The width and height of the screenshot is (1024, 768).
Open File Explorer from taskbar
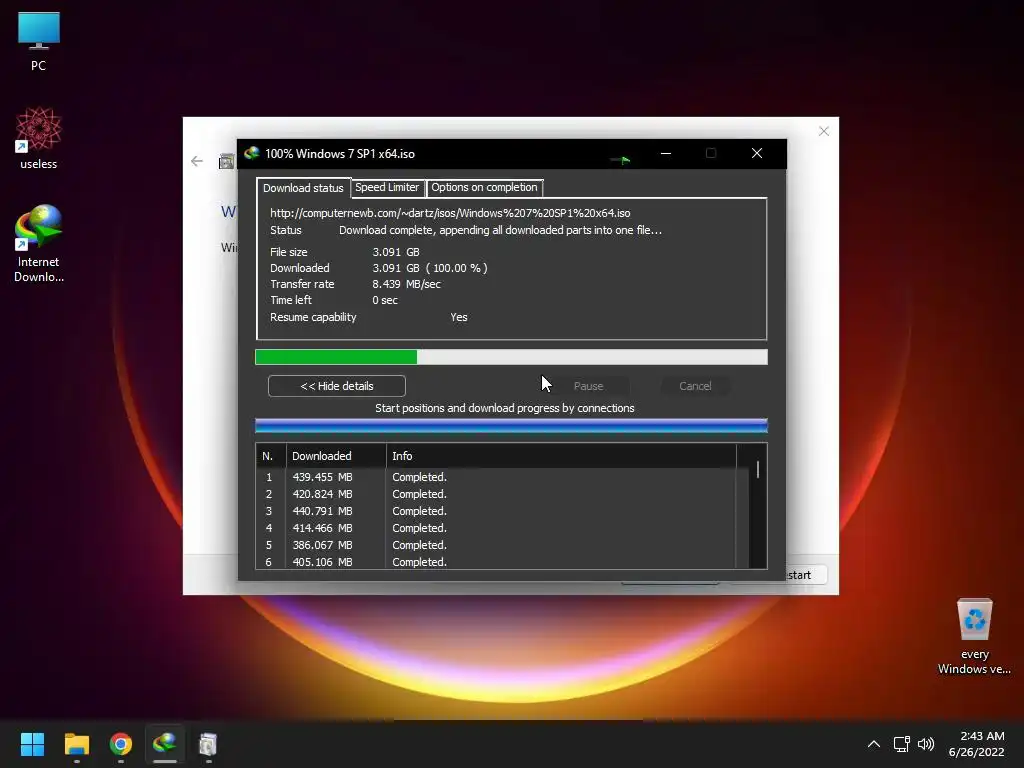pos(76,744)
